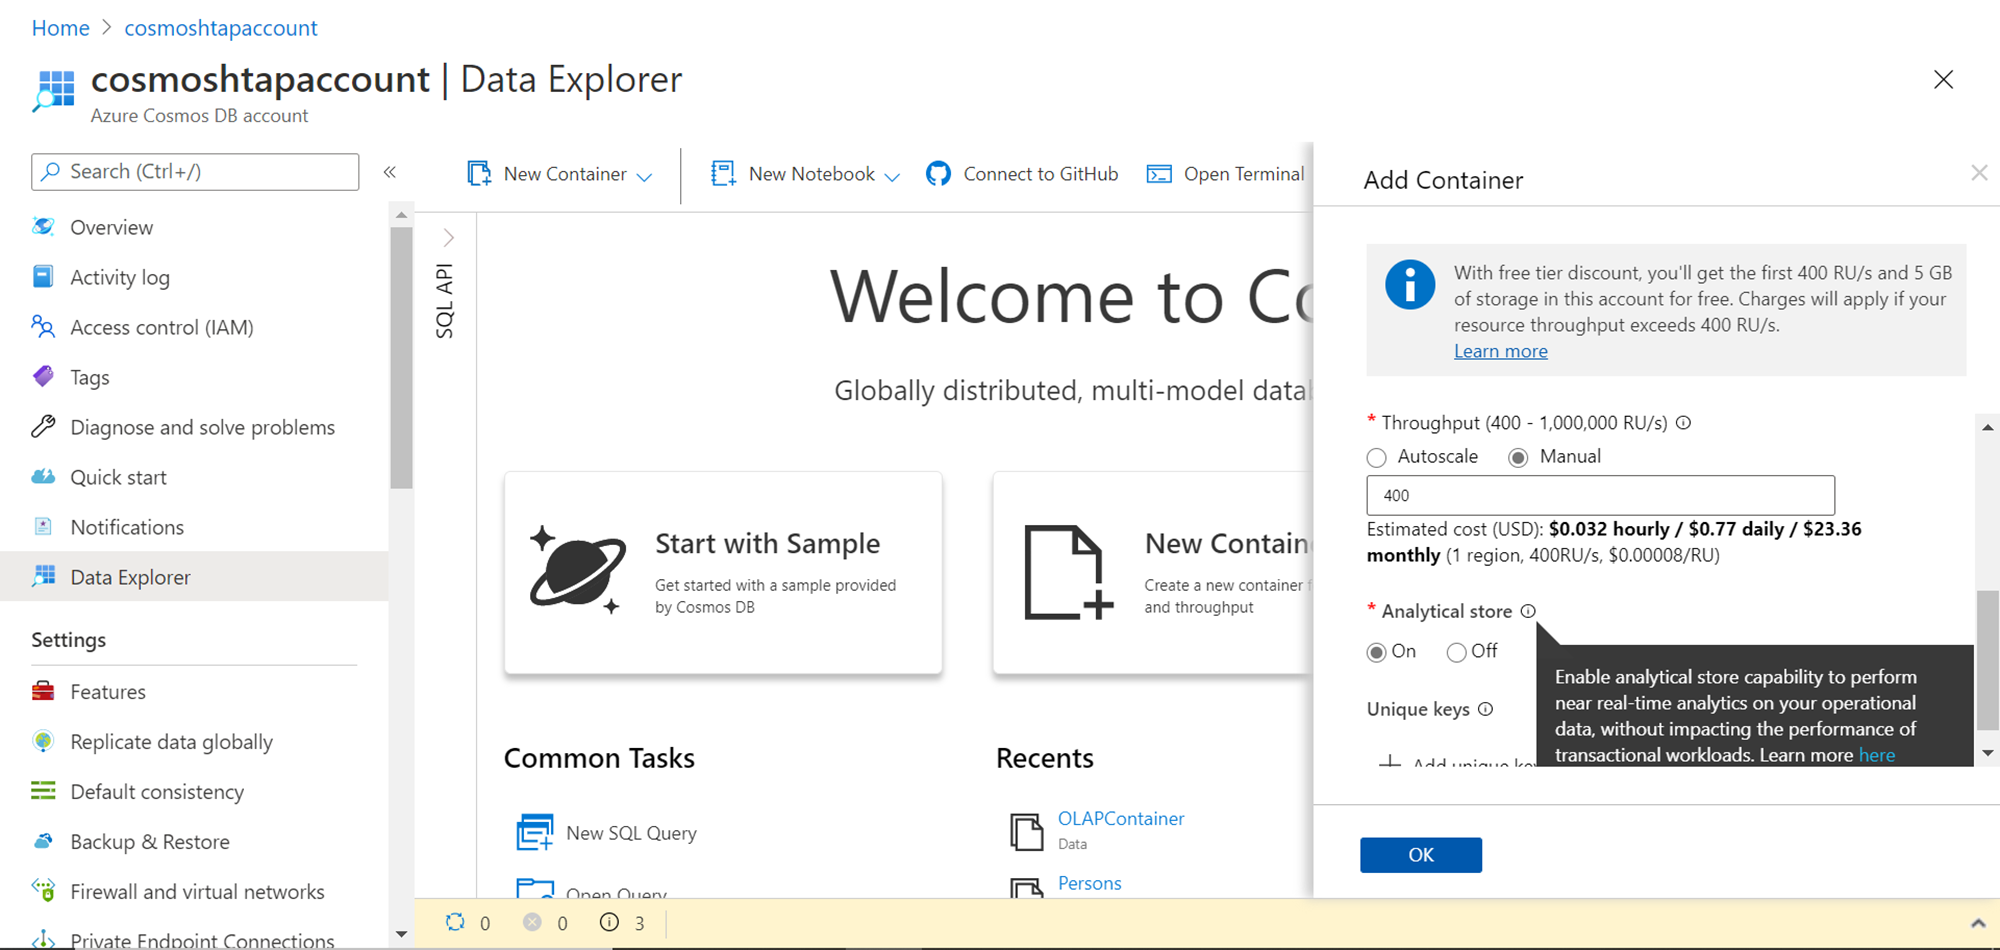Open Terminal from the toolbar icon

coord(1159,174)
